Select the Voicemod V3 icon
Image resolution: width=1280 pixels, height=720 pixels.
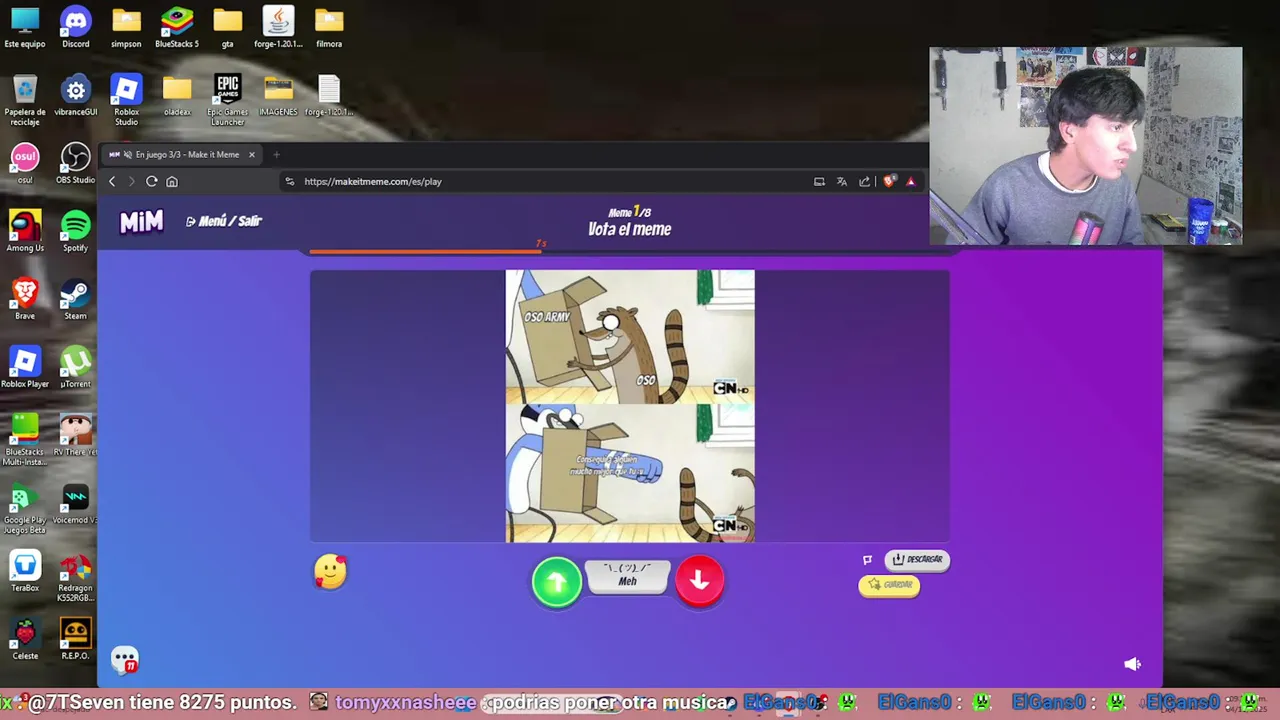76,503
